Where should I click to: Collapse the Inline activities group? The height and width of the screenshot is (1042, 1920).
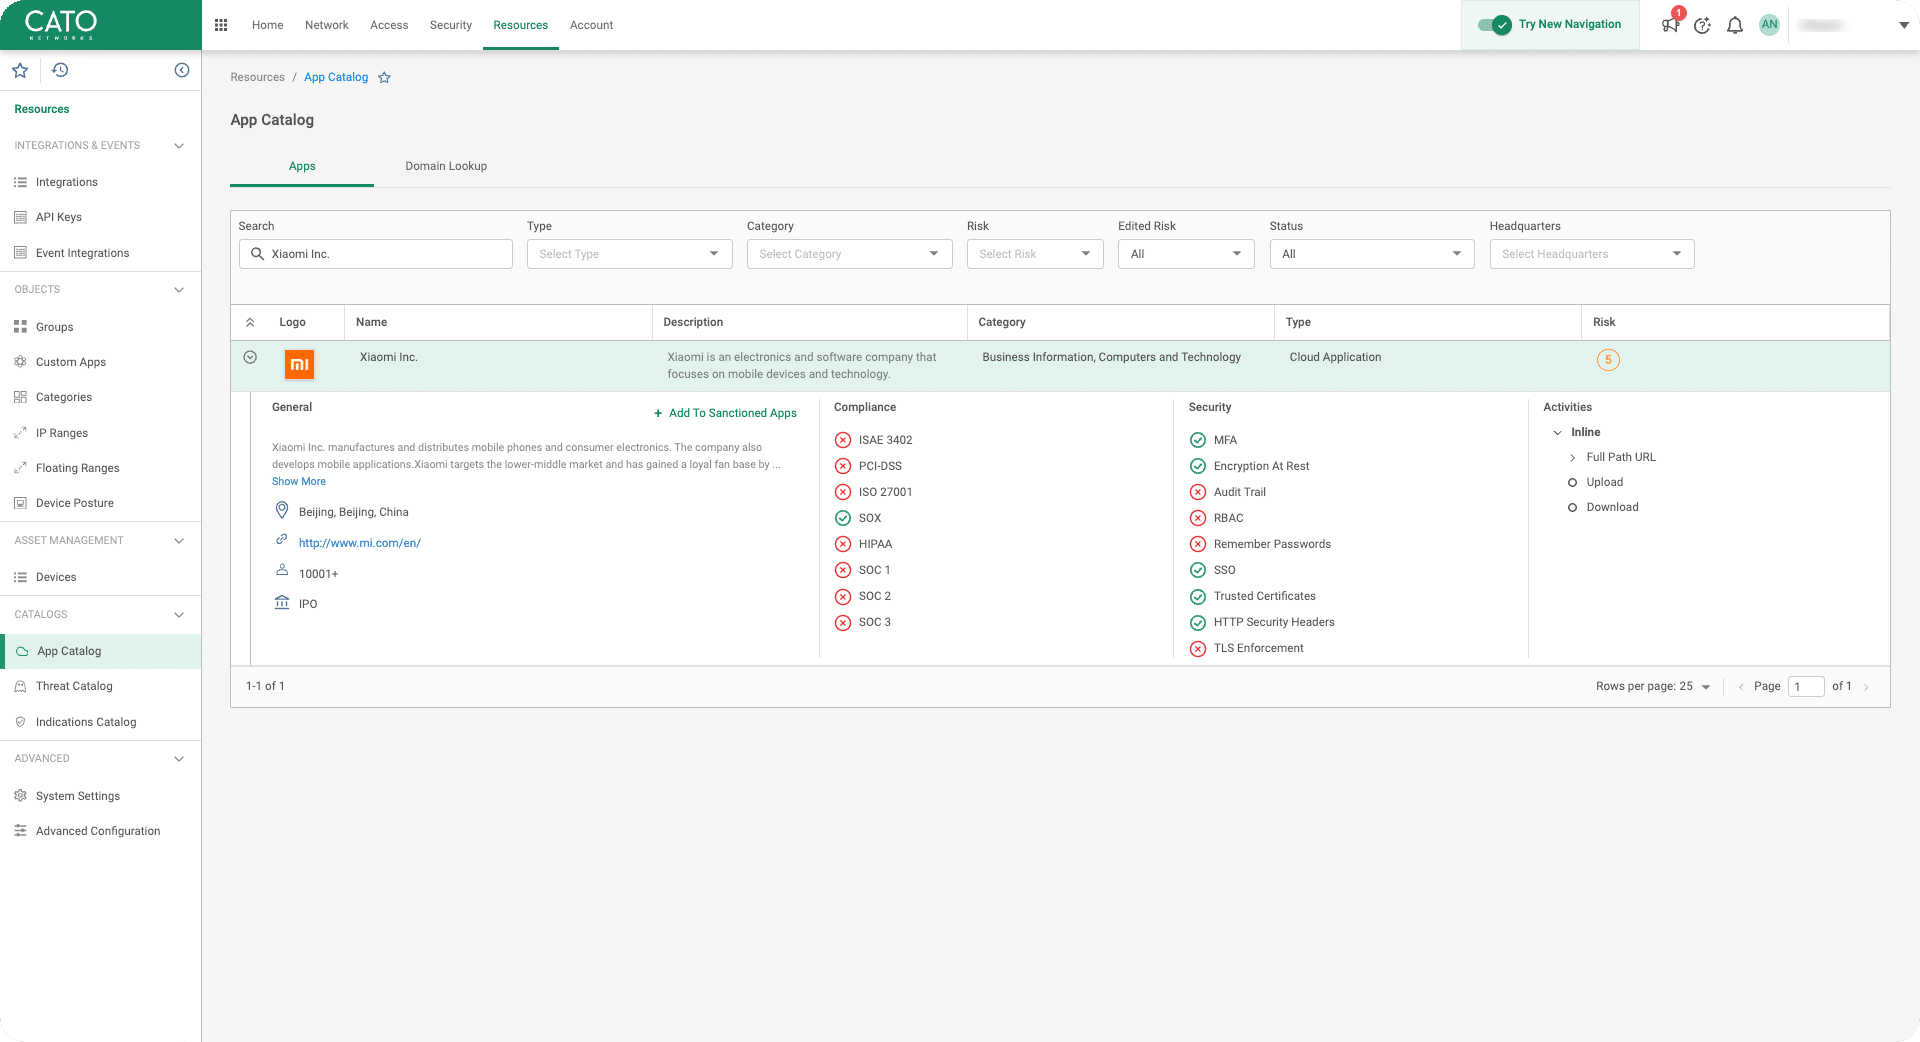coord(1557,433)
